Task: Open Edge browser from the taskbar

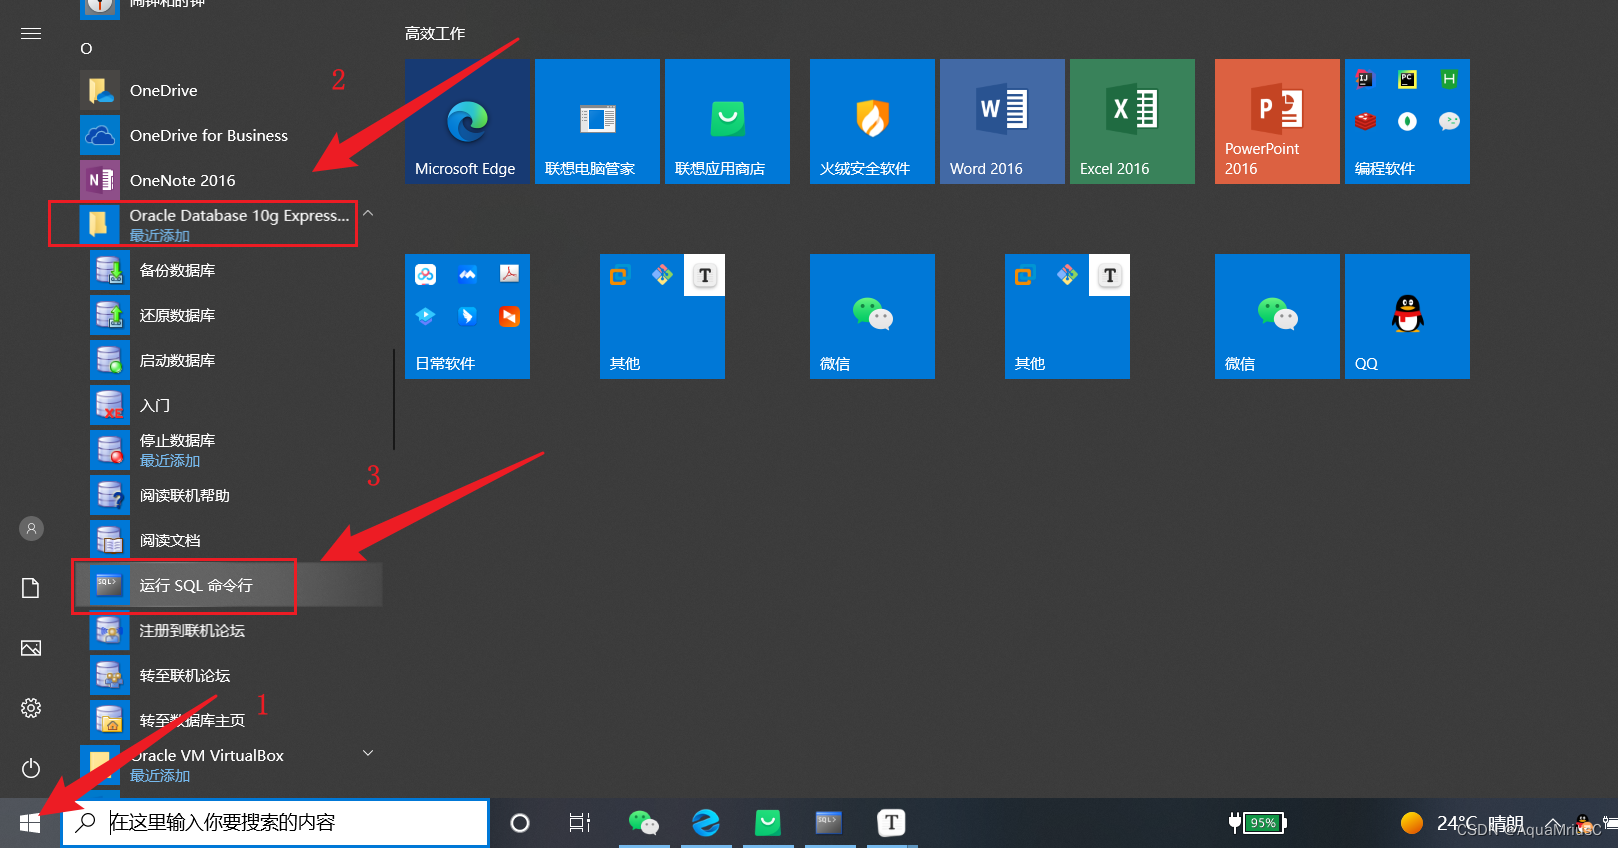Action: [706, 823]
